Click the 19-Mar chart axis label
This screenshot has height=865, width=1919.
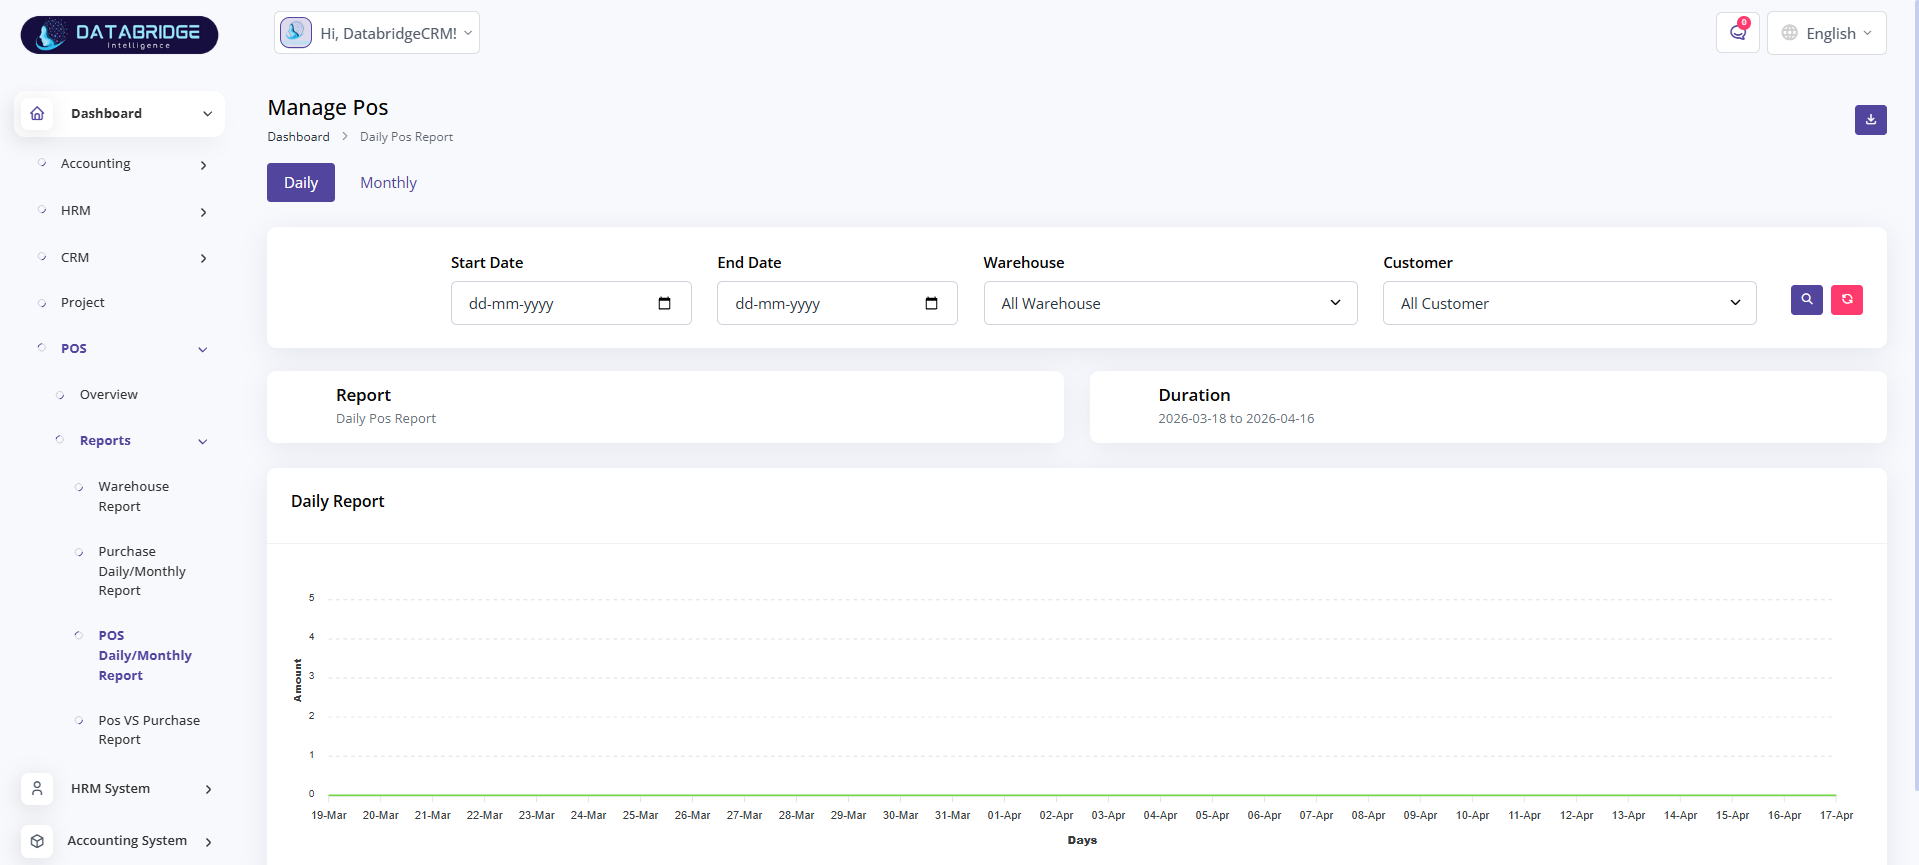pyautogui.click(x=329, y=816)
